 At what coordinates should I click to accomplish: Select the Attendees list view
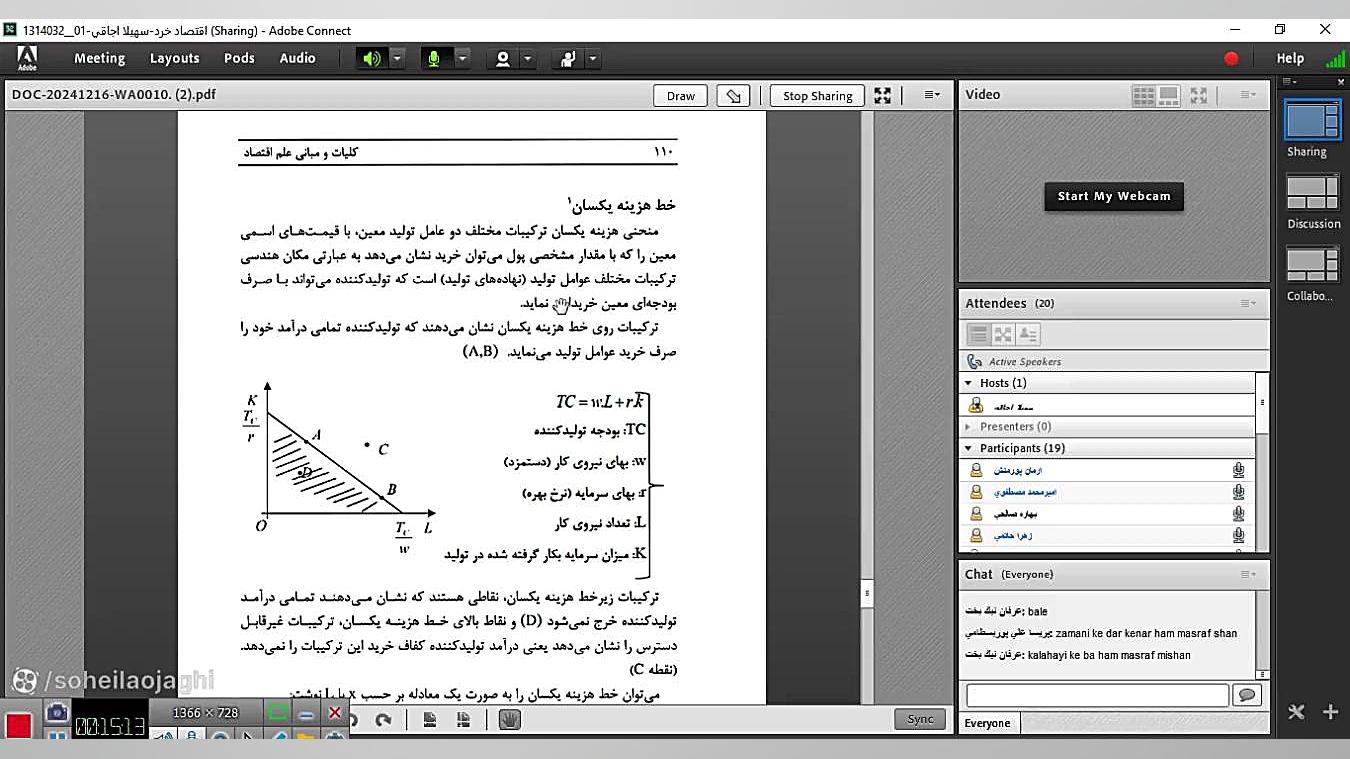point(979,335)
